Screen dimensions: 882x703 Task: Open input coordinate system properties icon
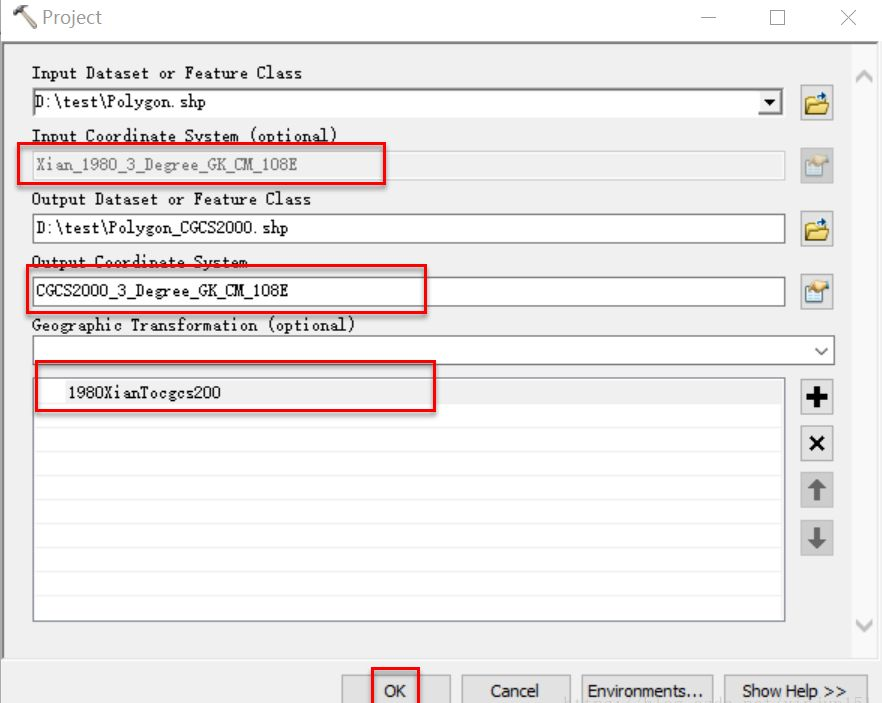pyautogui.click(x=816, y=166)
